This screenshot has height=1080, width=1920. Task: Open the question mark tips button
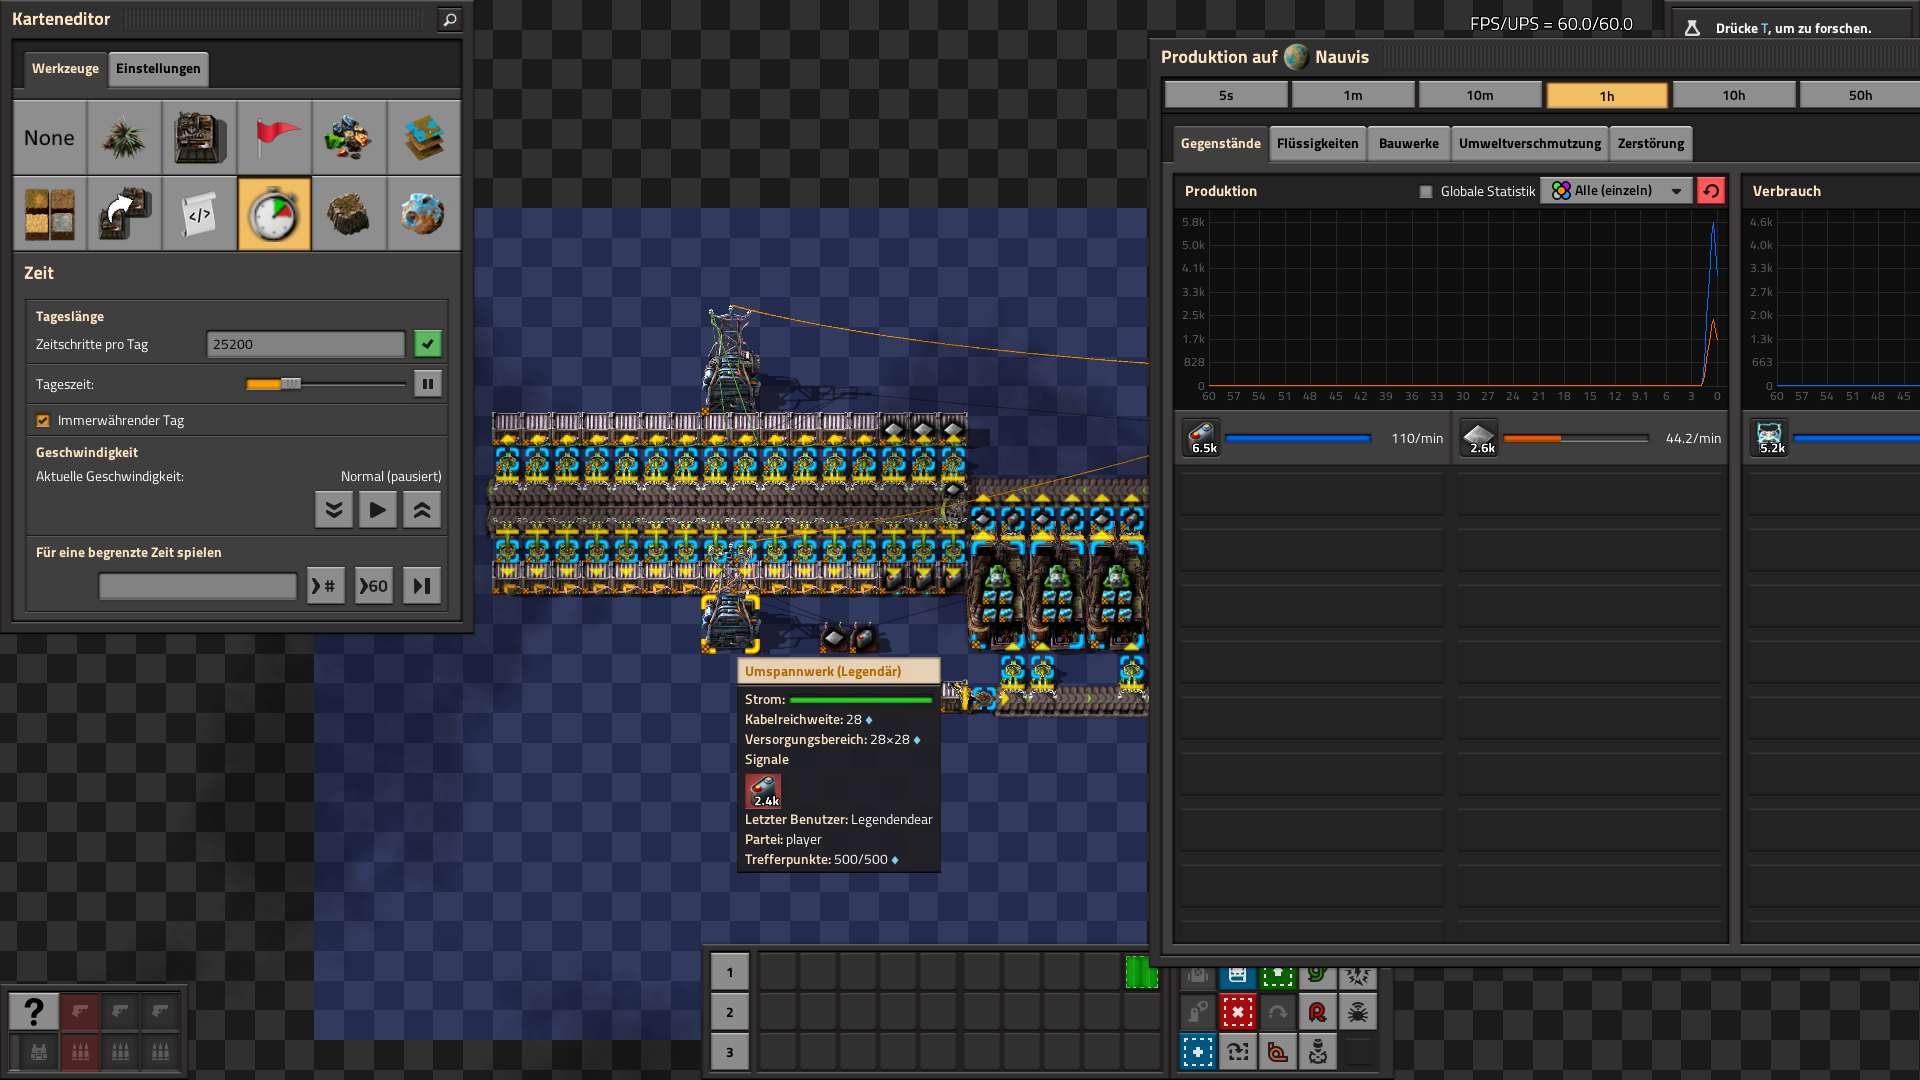[x=33, y=1012]
